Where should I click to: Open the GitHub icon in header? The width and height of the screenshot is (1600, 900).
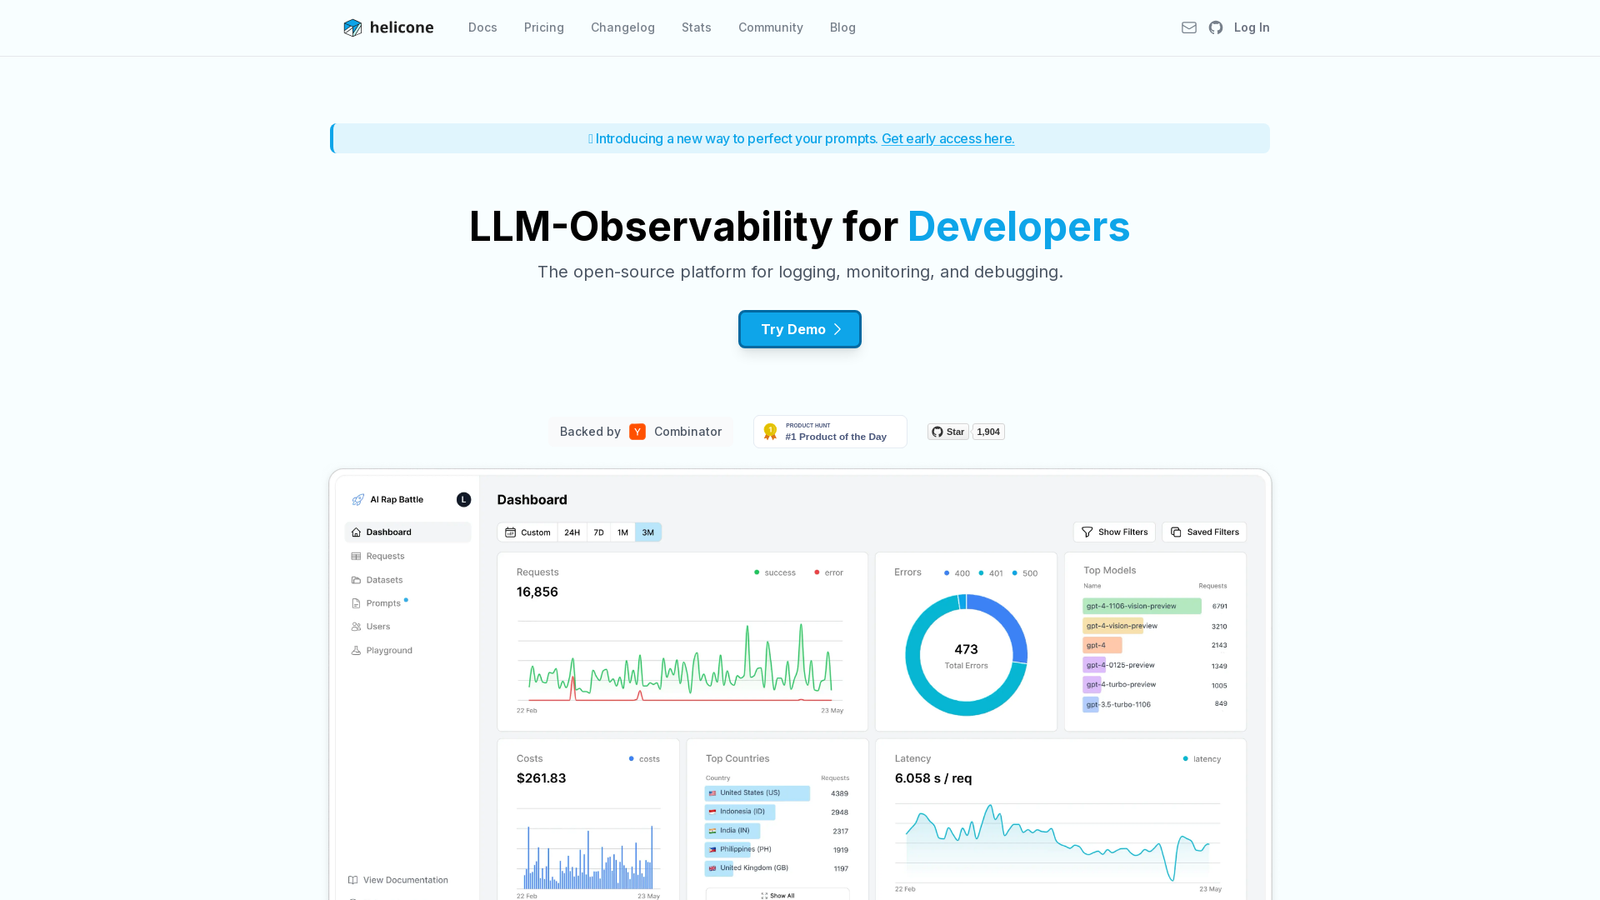point(1216,28)
